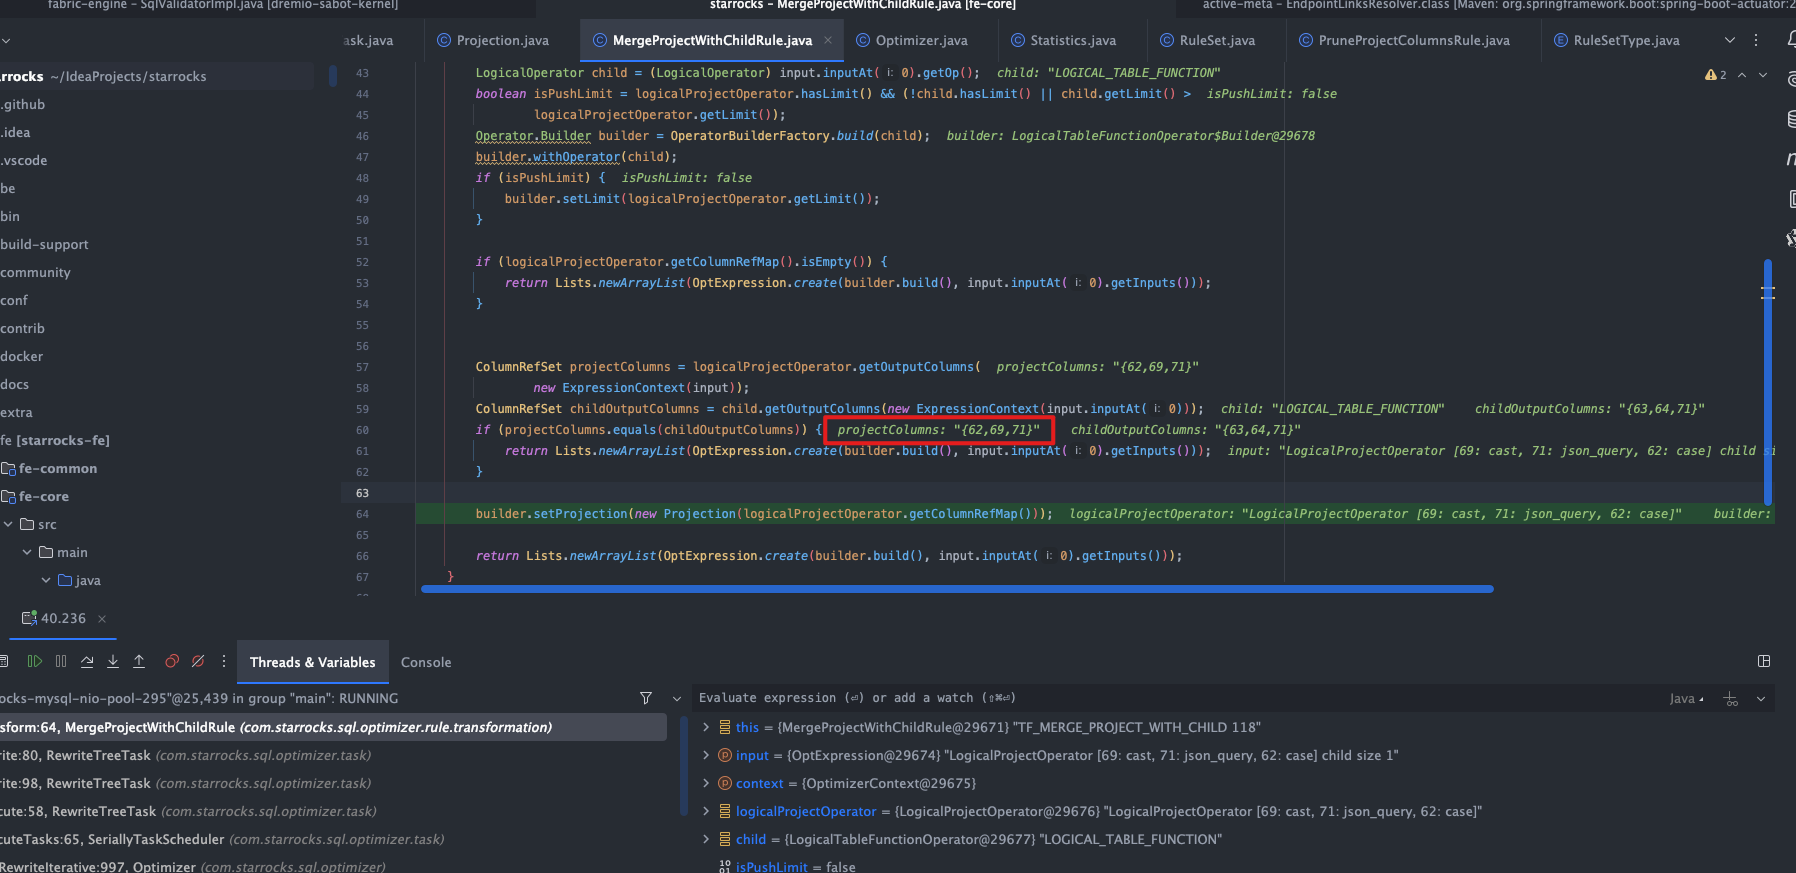Open the RuleSet.java editor tab
The width and height of the screenshot is (1796, 873).
[x=1207, y=41]
